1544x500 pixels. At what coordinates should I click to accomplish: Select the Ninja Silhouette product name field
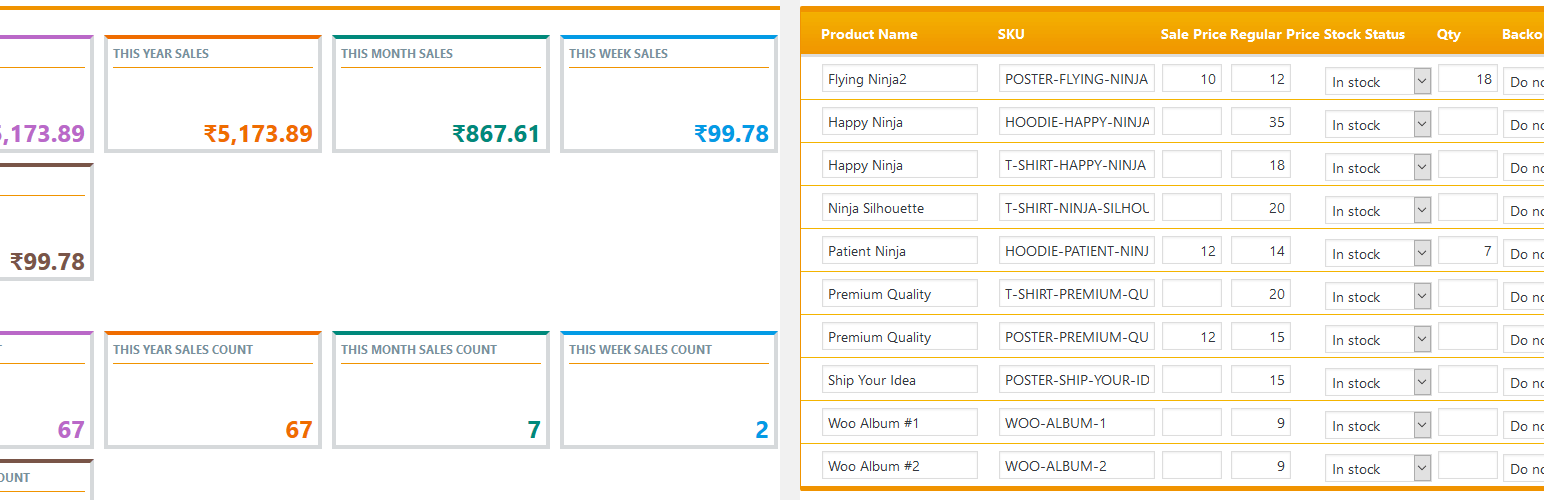click(x=900, y=208)
